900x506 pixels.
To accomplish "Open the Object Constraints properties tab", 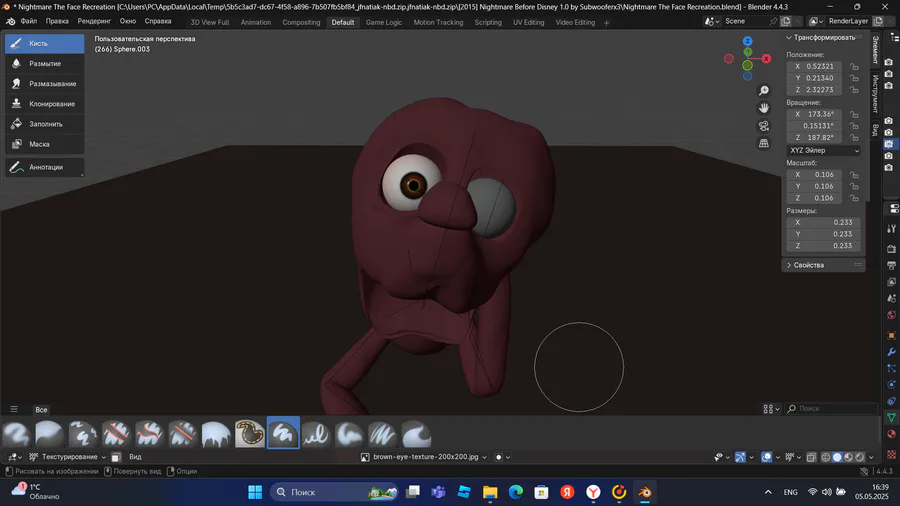I will tap(891, 401).
